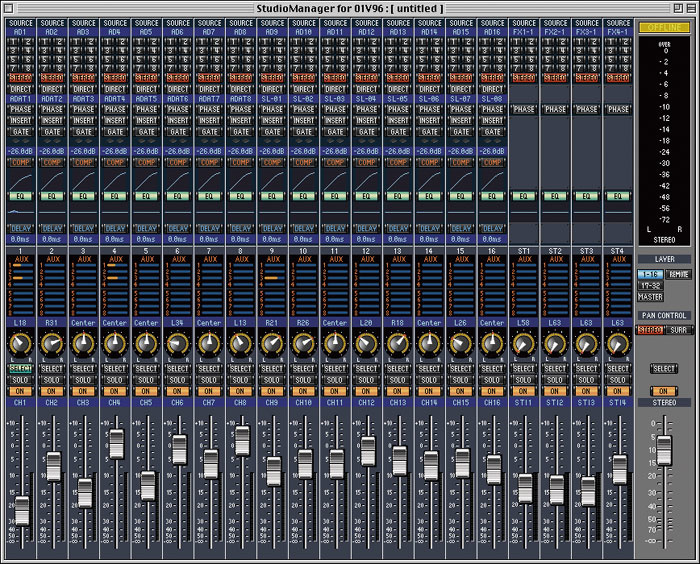Click the 0.0ms delay value on channel 6
700x564 pixels.
pyautogui.click(x=178, y=239)
